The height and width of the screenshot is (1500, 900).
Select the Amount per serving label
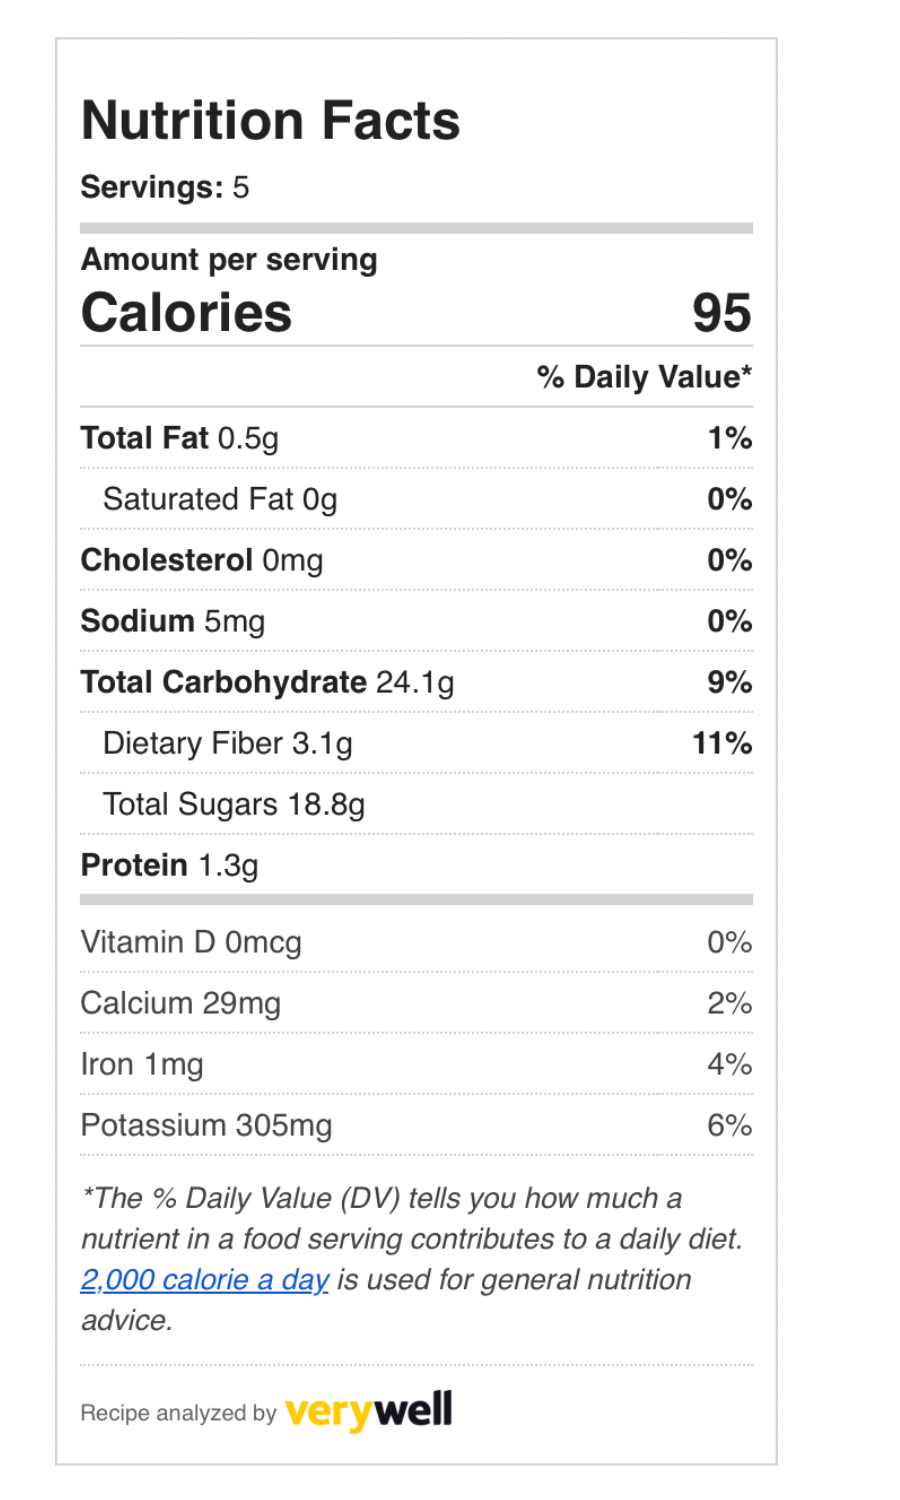coord(229,260)
